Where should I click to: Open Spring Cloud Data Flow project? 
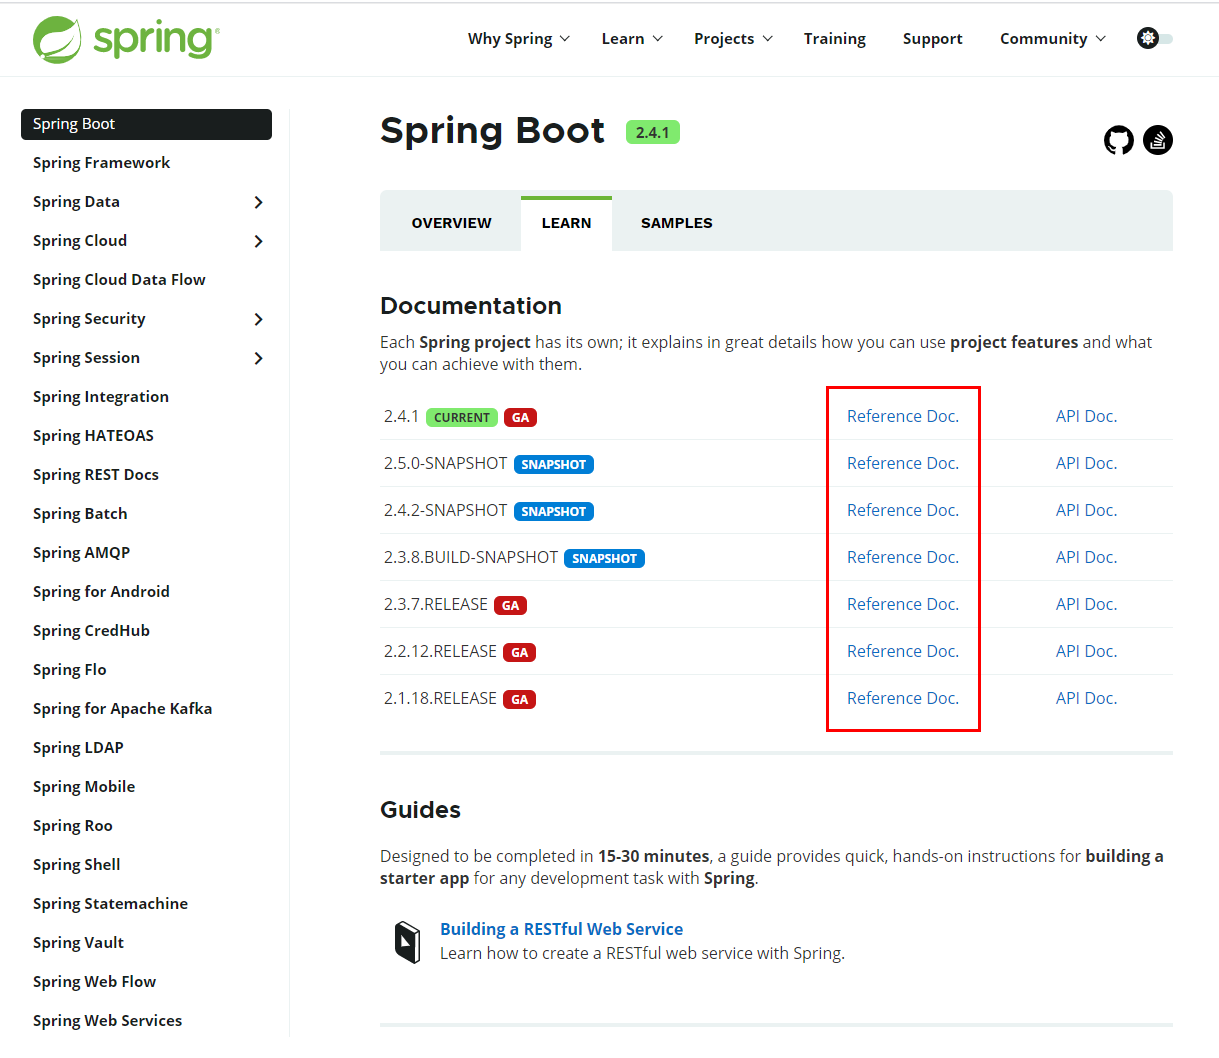point(119,280)
